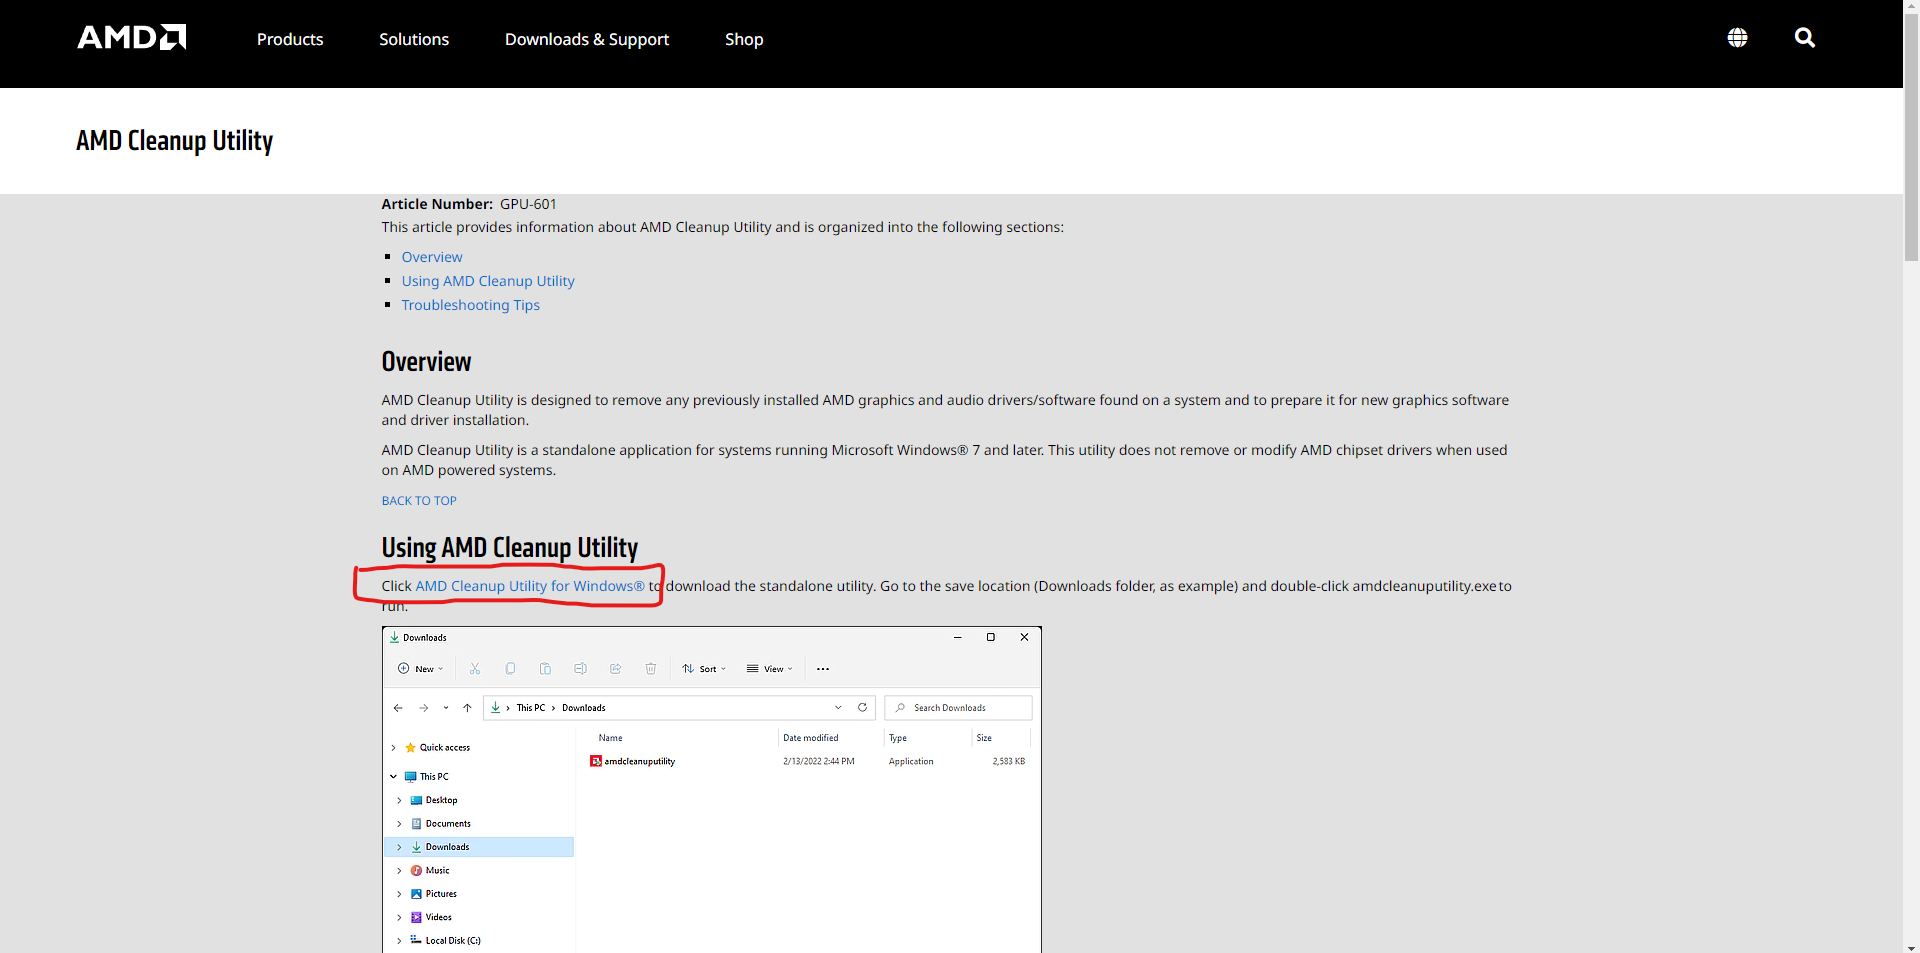The width and height of the screenshot is (1920, 953).
Task: Select Local Disk (C:) in the navigation pane
Action: [453, 941]
